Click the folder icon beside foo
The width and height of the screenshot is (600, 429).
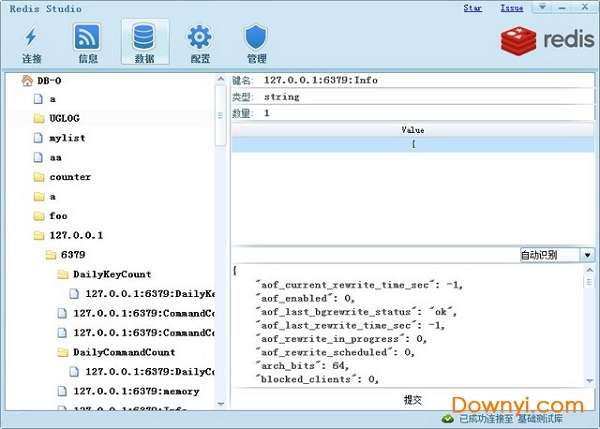click(x=39, y=216)
